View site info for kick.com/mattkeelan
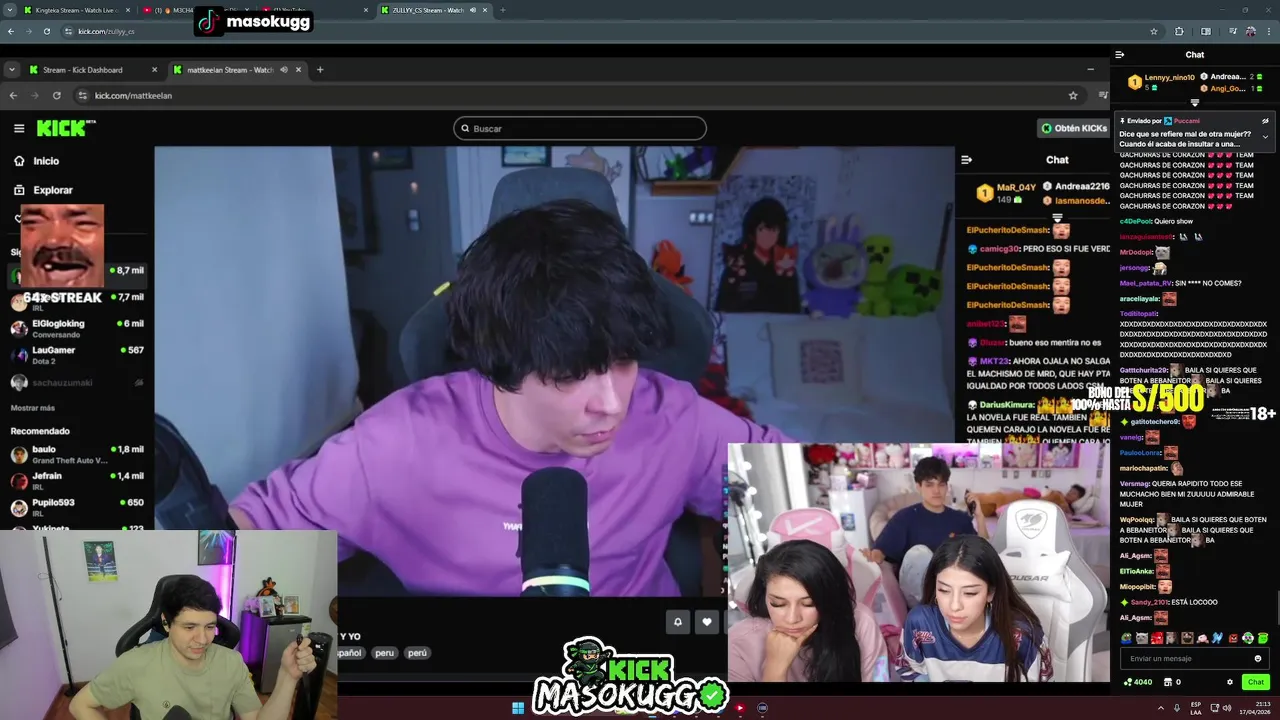This screenshot has height=720, width=1280. (x=82, y=96)
